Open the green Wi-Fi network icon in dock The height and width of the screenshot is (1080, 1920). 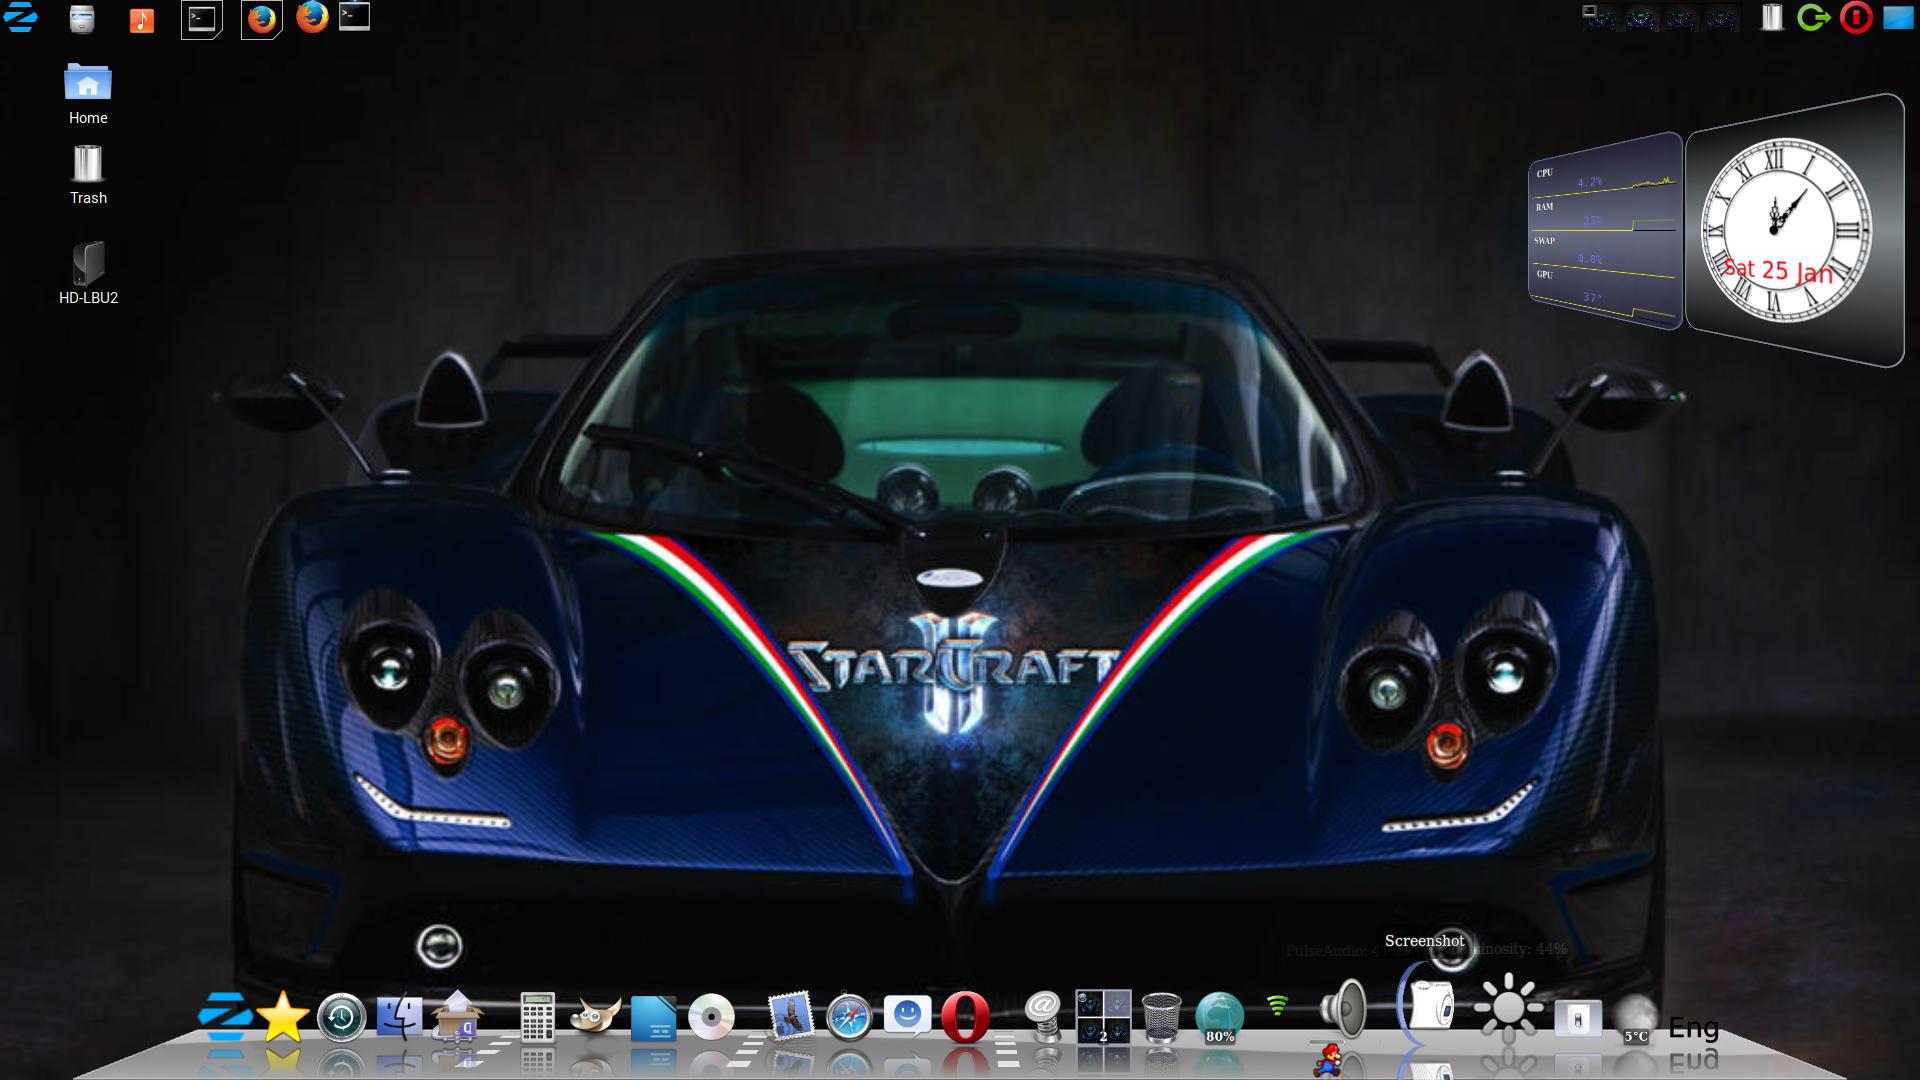[x=1278, y=1005]
